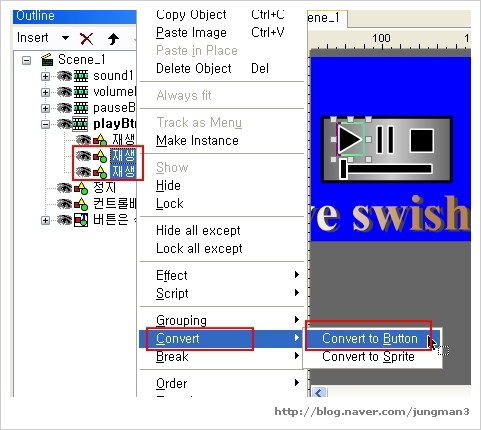The width and height of the screenshot is (481, 430).
Task: Toggle visibility eye of 컨트롤 shape
Action: coord(64,203)
